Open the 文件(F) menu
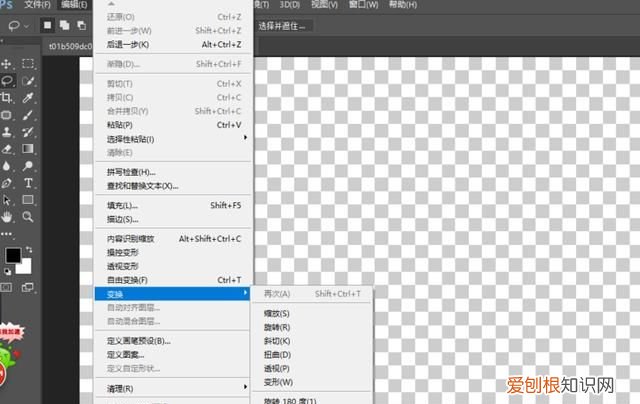Image resolution: width=640 pixels, height=404 pixels. tap(37, 5)
